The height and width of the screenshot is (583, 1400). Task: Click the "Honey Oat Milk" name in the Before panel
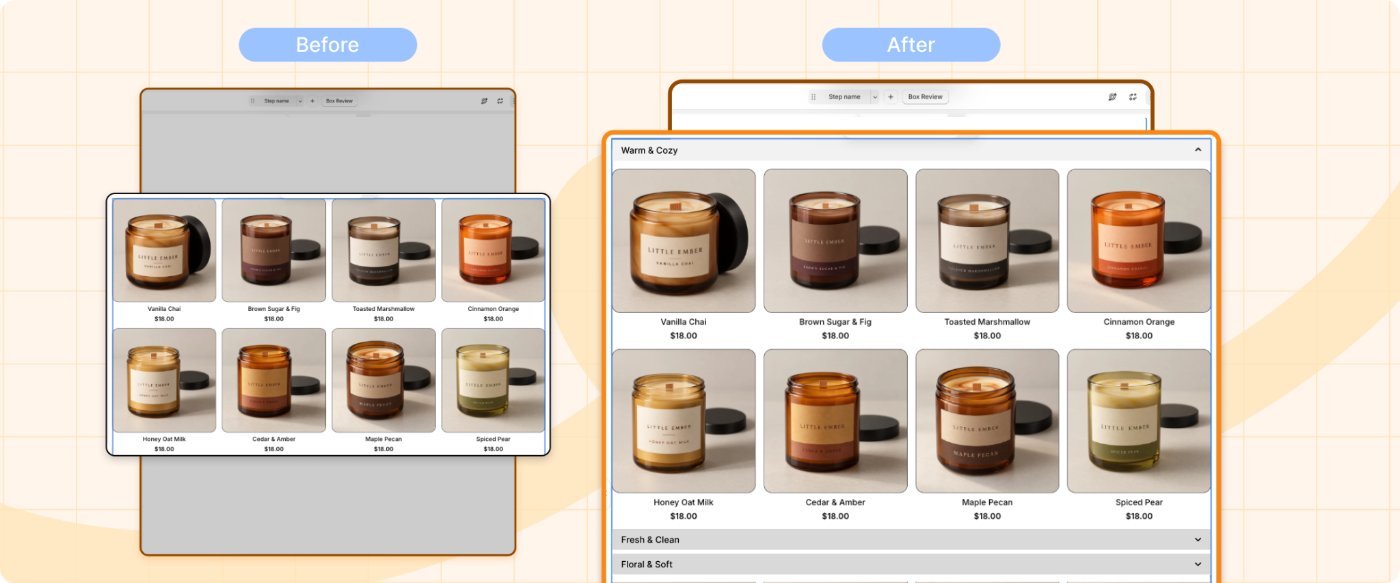tap(164, 439)
